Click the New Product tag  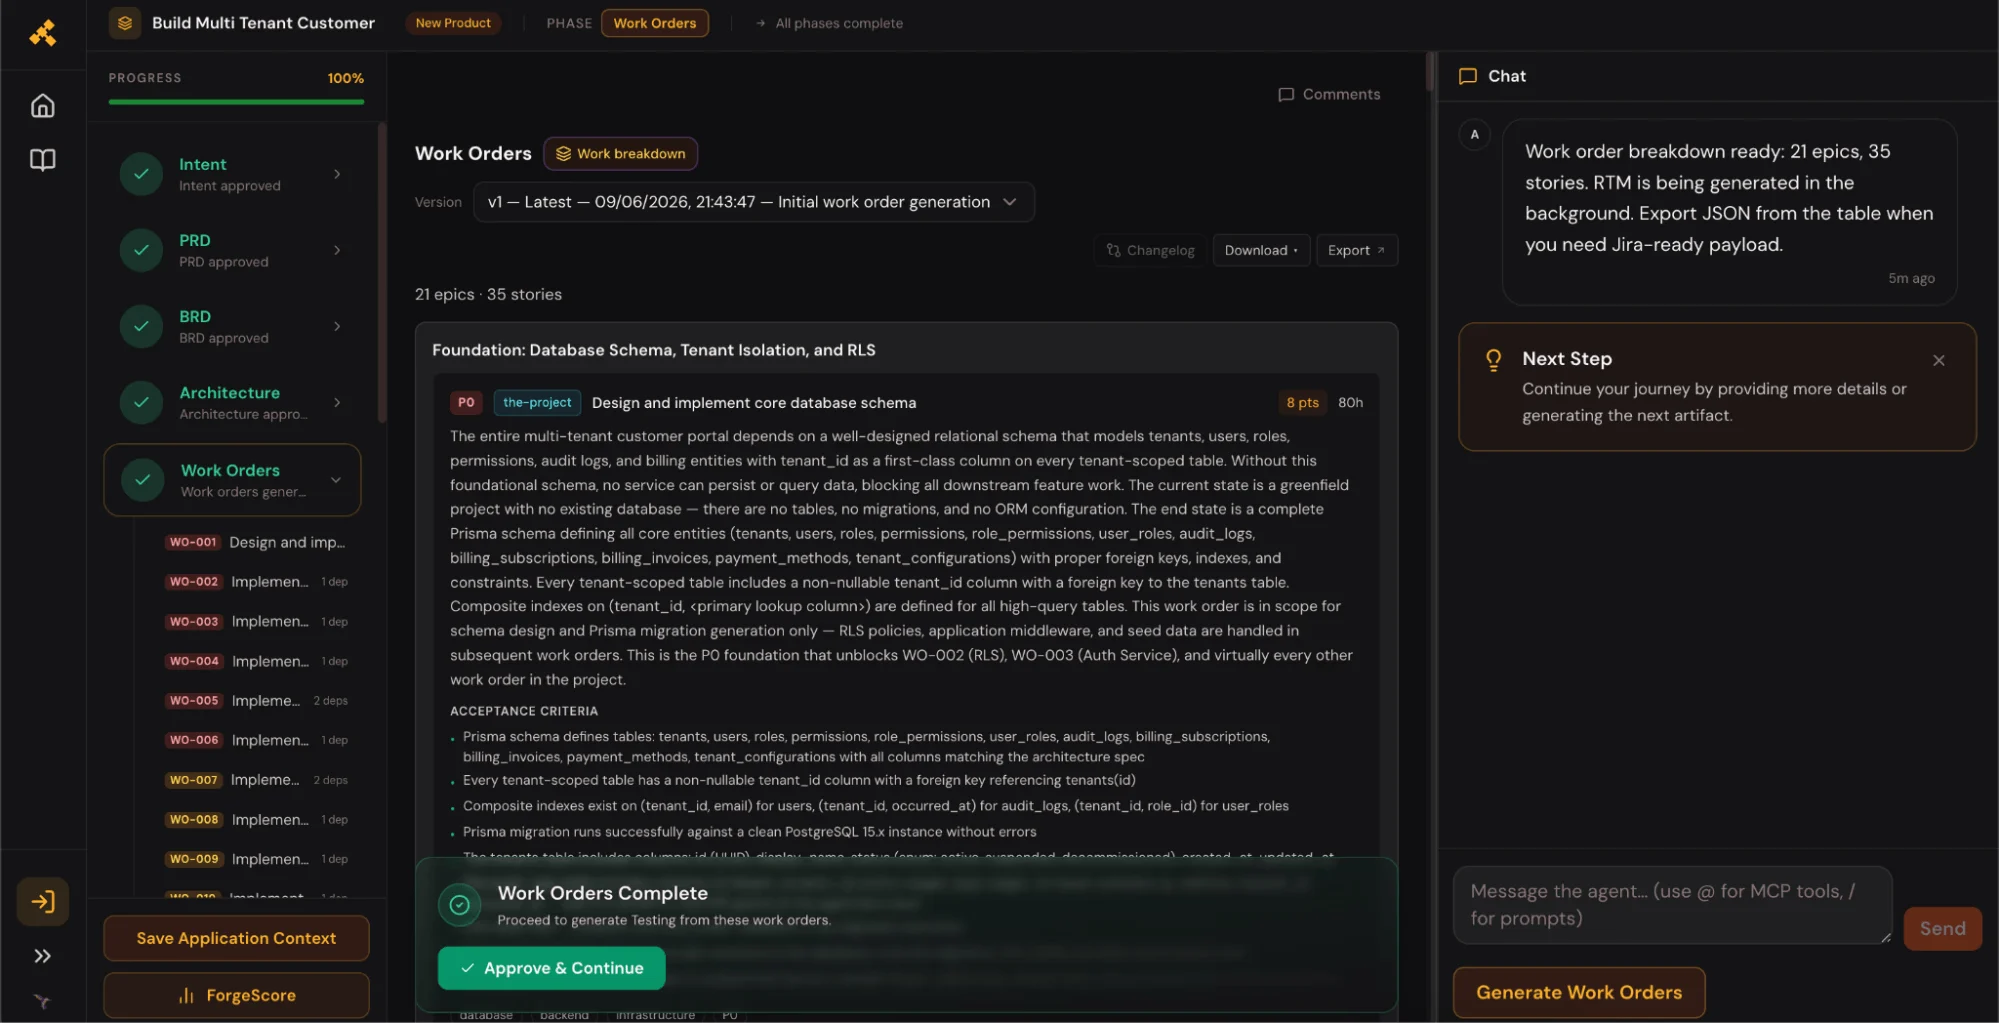tap(453, 23)
